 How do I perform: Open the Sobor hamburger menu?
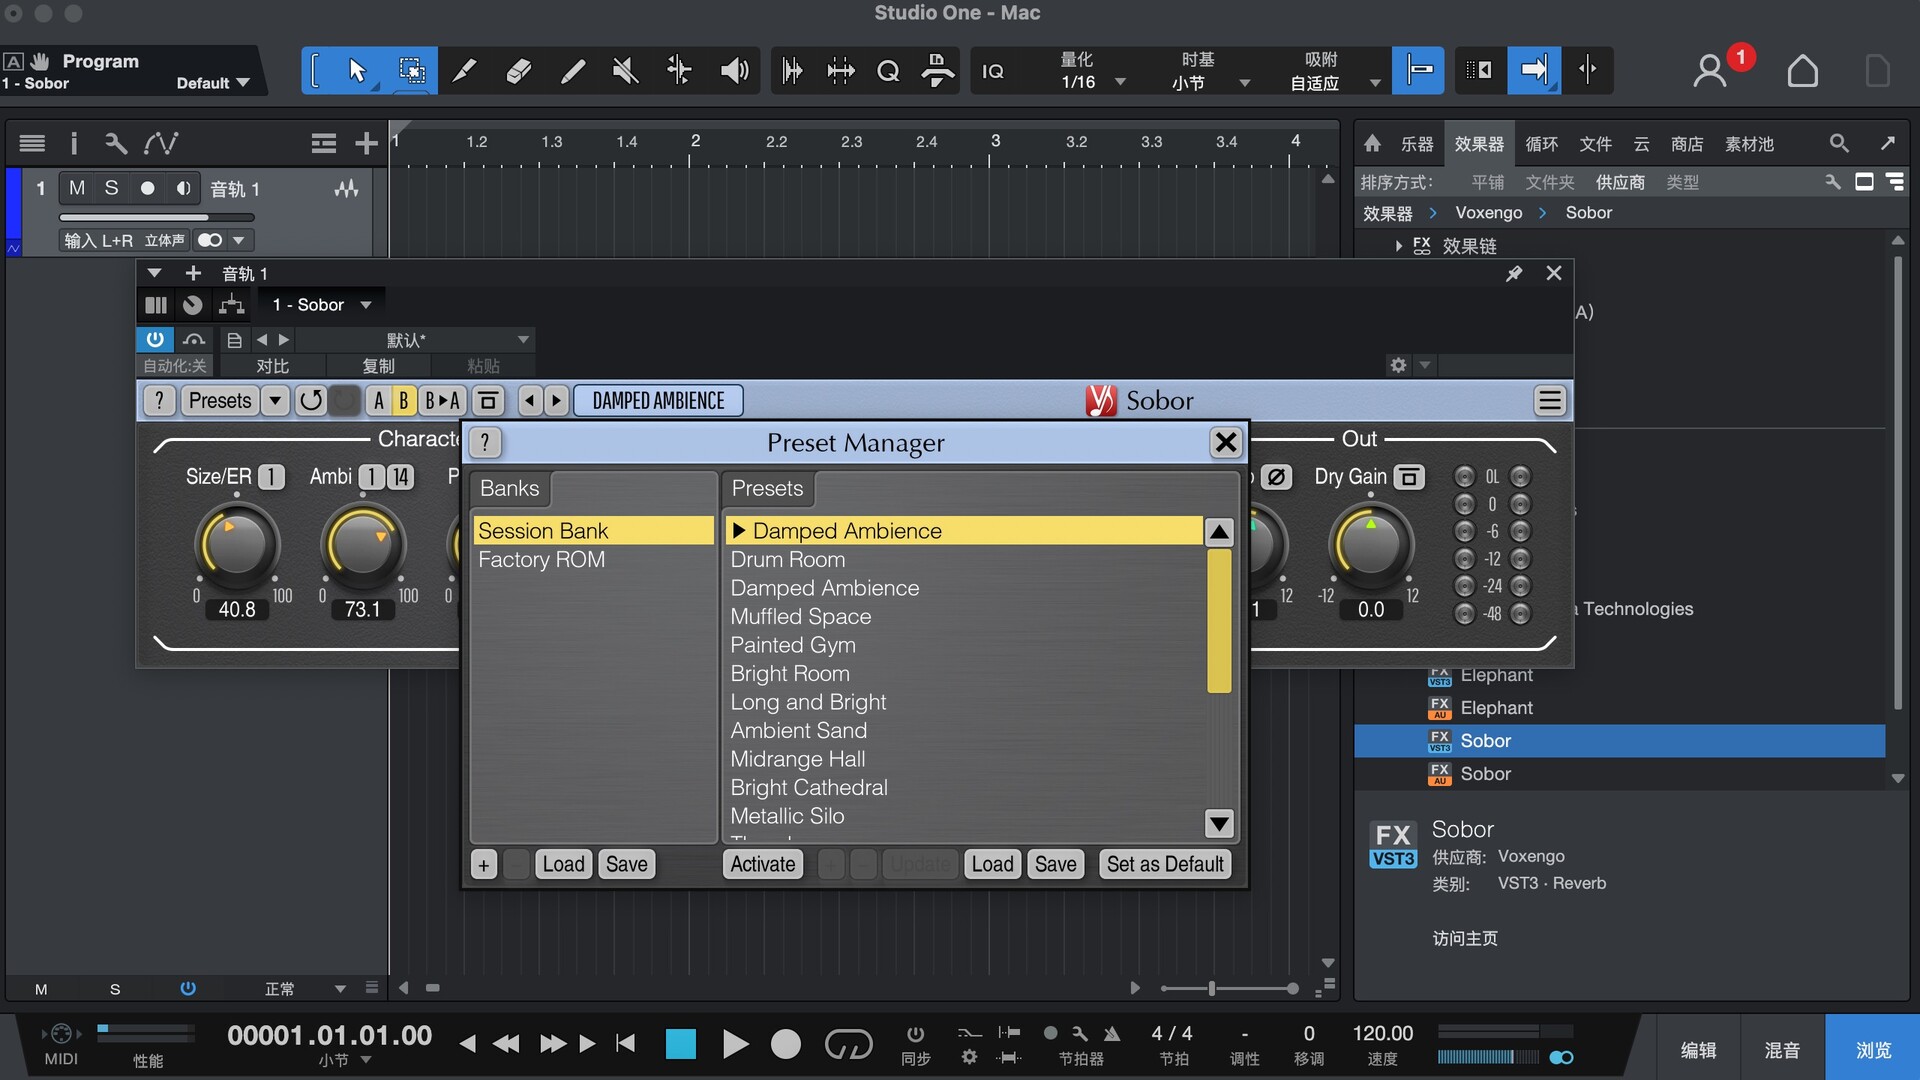pyautogui.click(x=1549, y=401)
